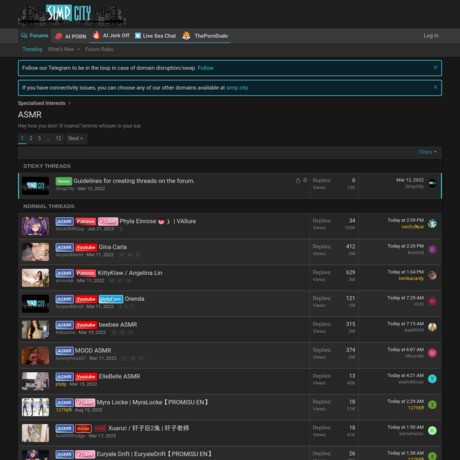Screen dimensions: 460x460
Task: Open the beebee ASMR thread thumbnail
Action: pos(35,329)
